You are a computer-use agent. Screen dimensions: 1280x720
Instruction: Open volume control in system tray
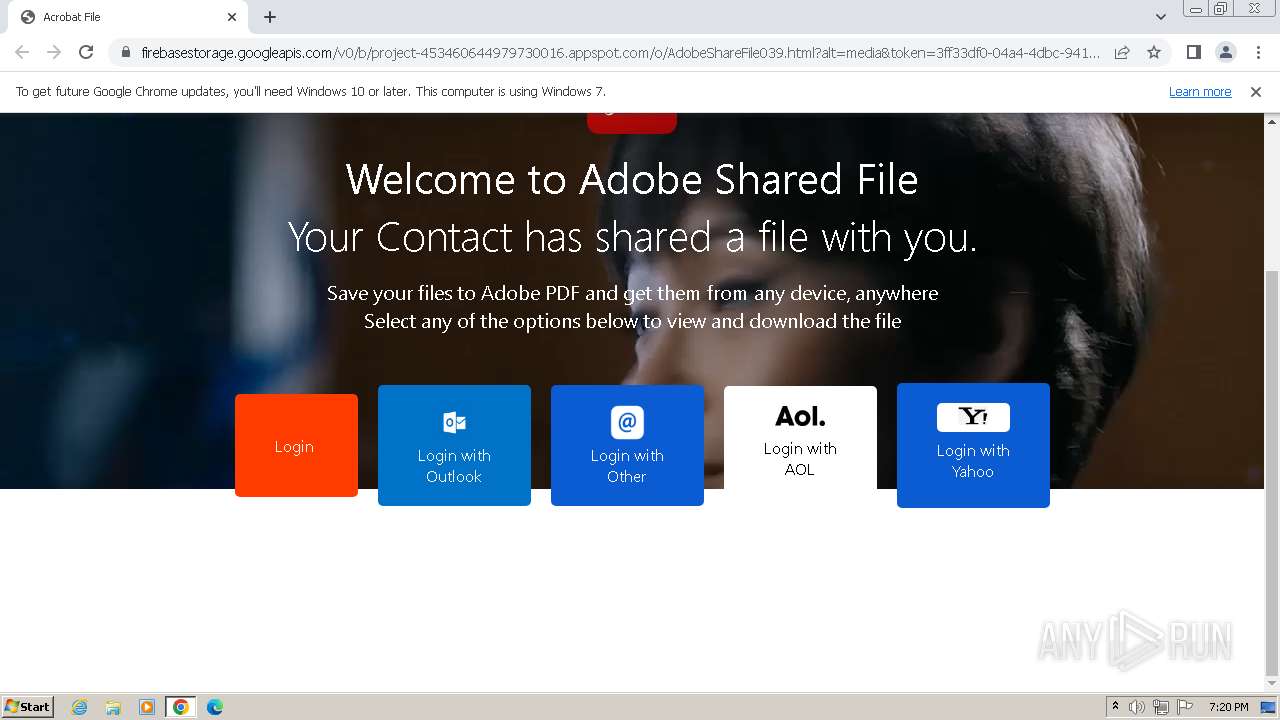point(1137,707)
